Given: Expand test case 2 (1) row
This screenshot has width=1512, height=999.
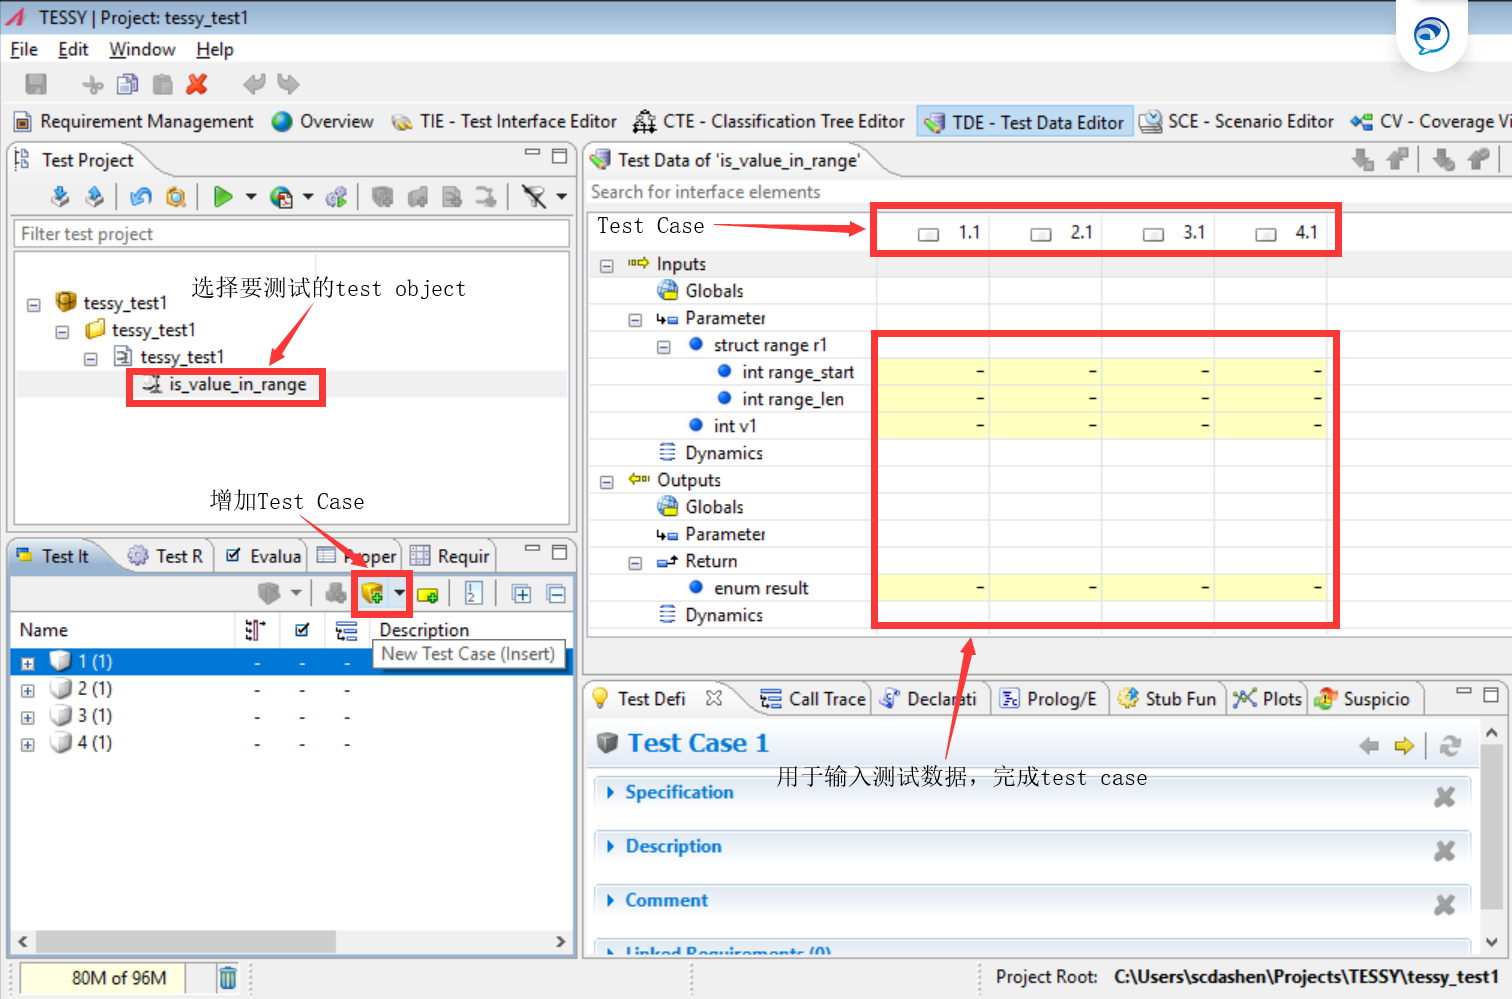Looking at the screenshot, I should [28, 691].
